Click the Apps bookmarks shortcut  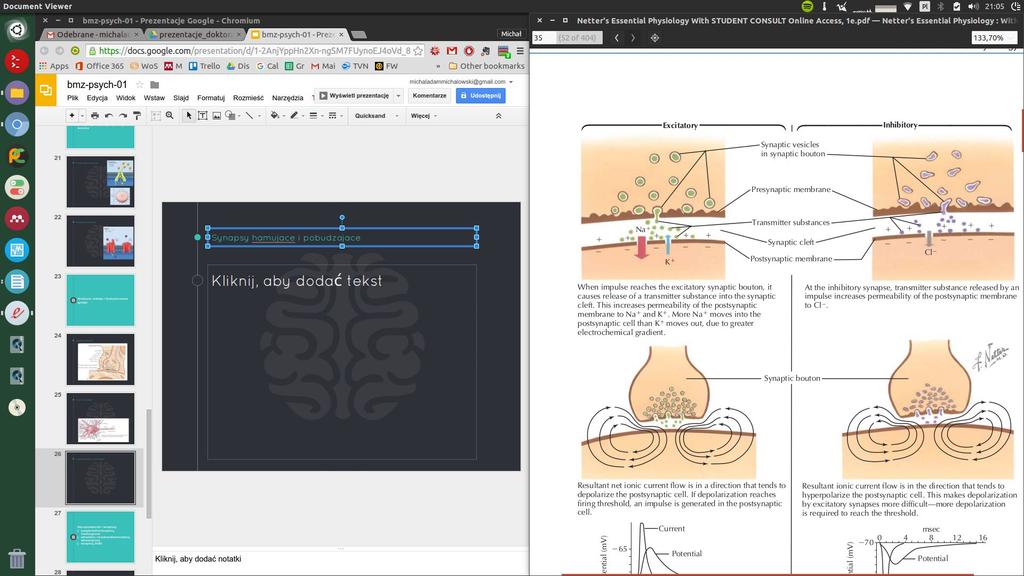(x=54, y=66)
